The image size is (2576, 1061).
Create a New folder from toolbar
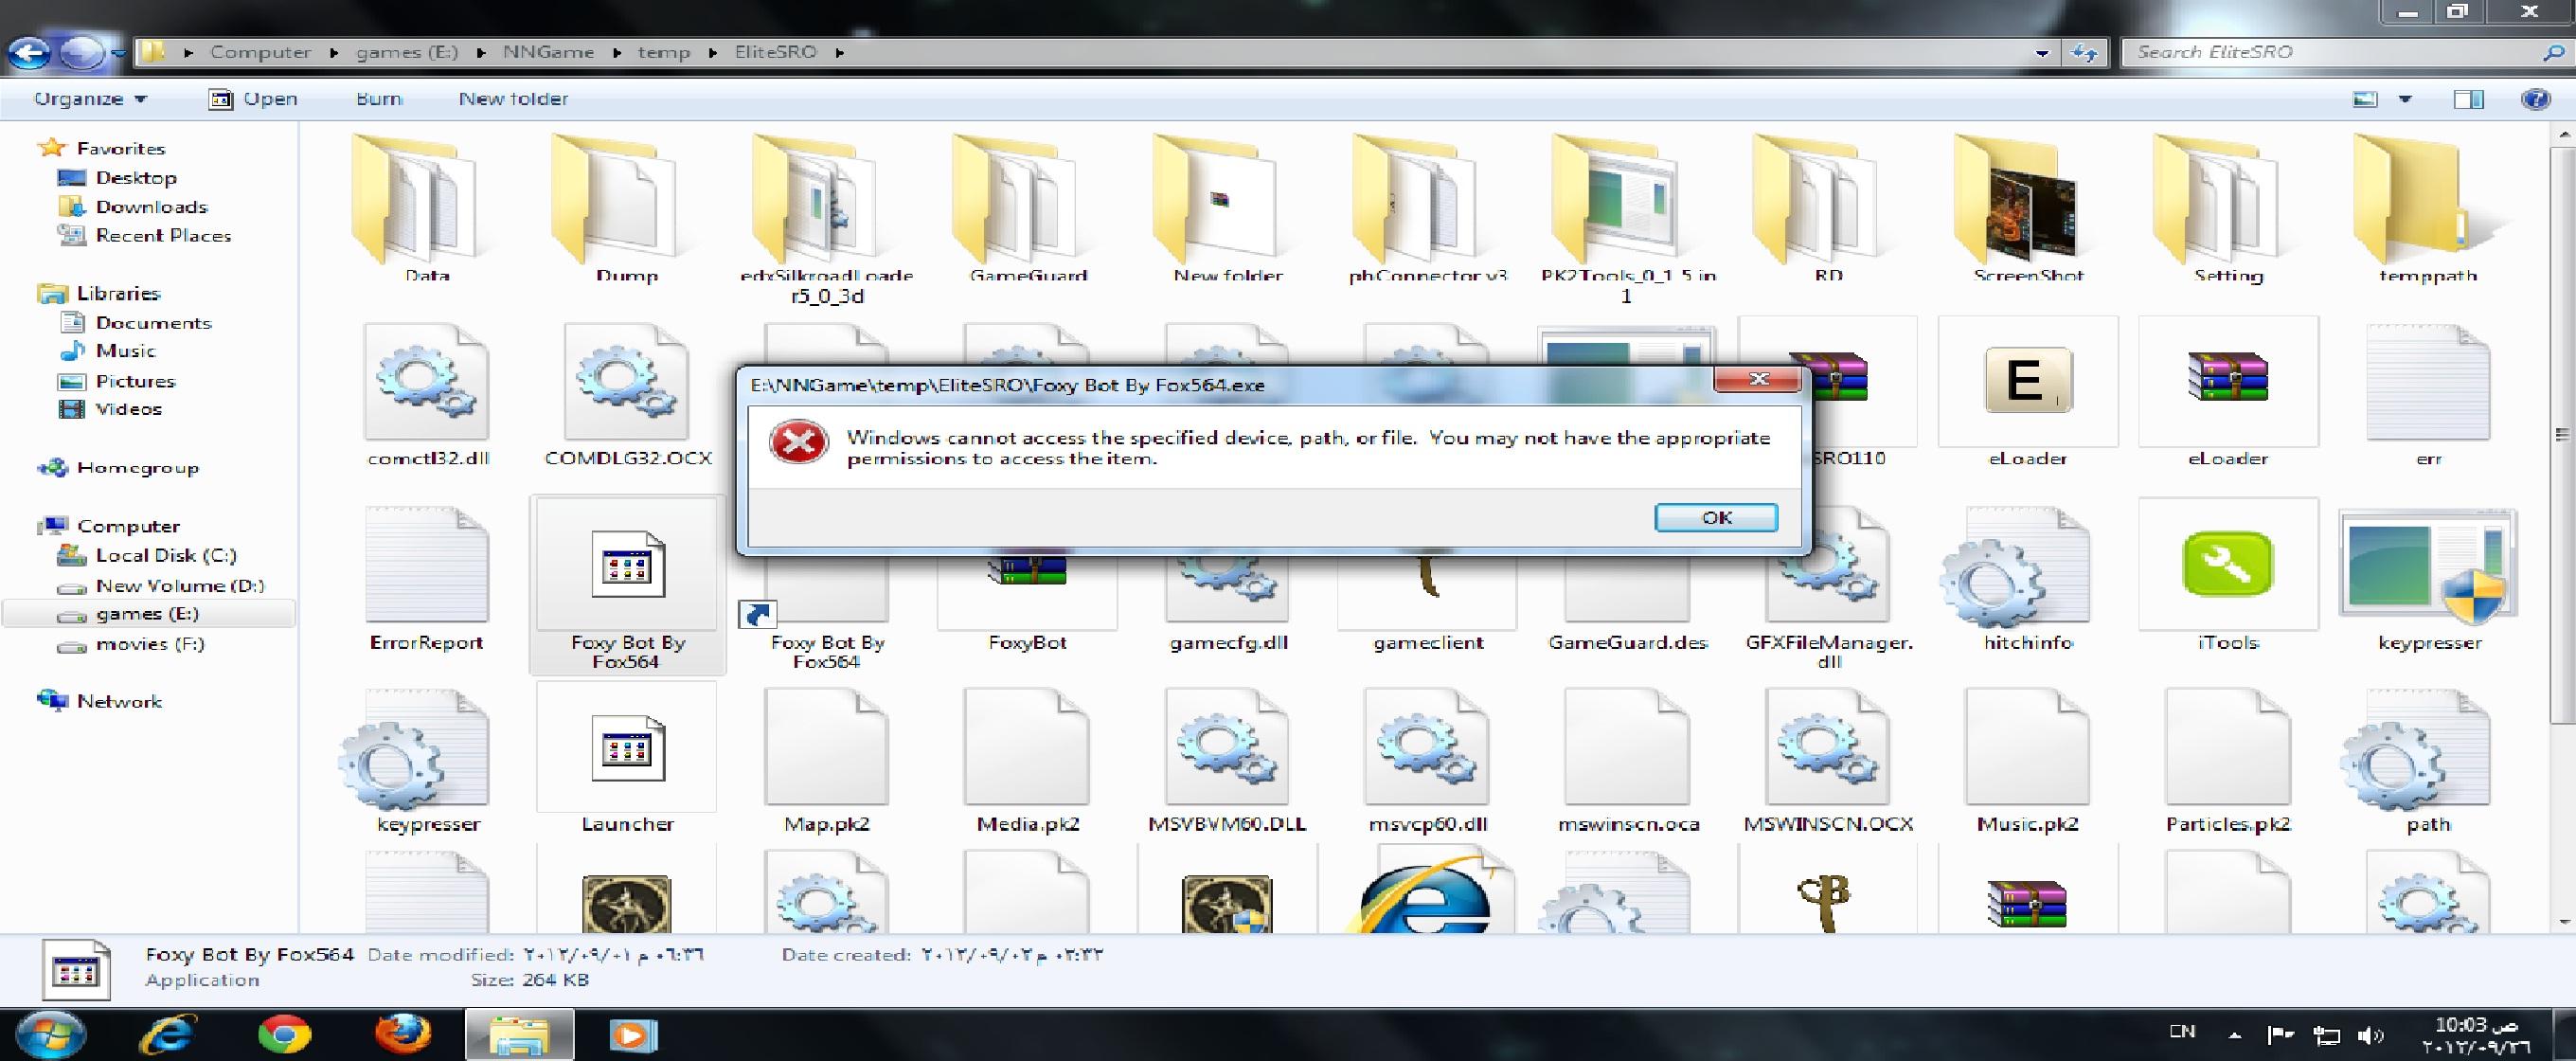(513, 99)
